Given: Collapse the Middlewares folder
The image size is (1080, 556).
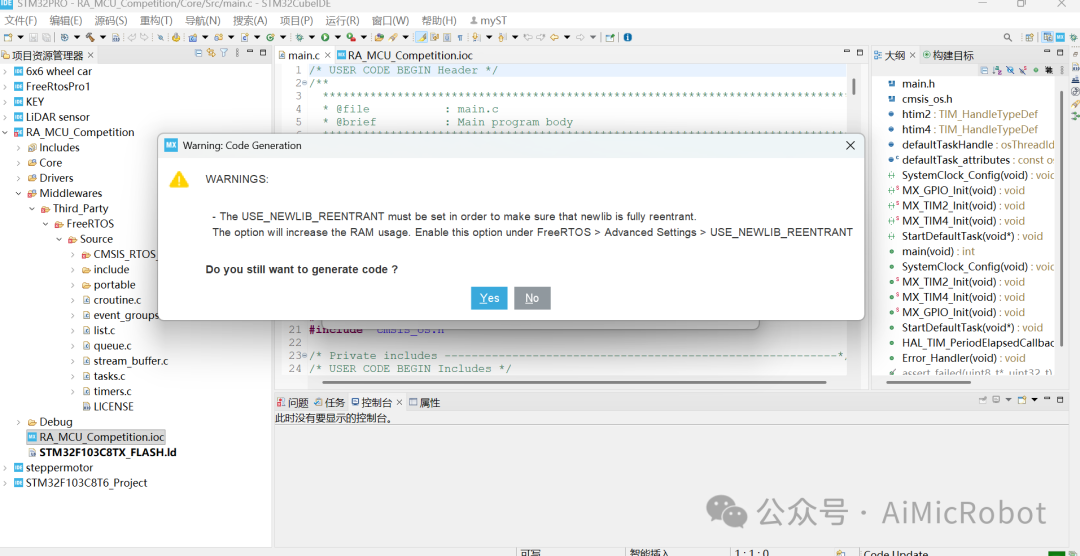Looking at the screenshot, I should [19, 193].
